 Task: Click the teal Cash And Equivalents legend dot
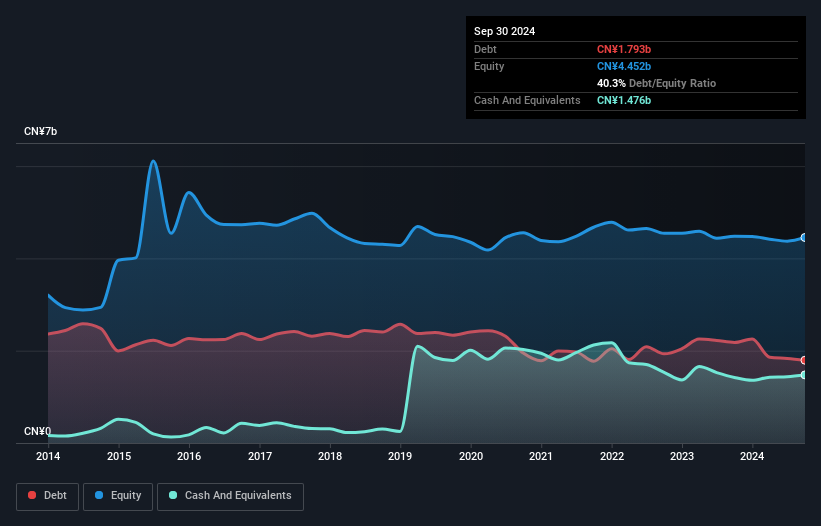point(173,495)
